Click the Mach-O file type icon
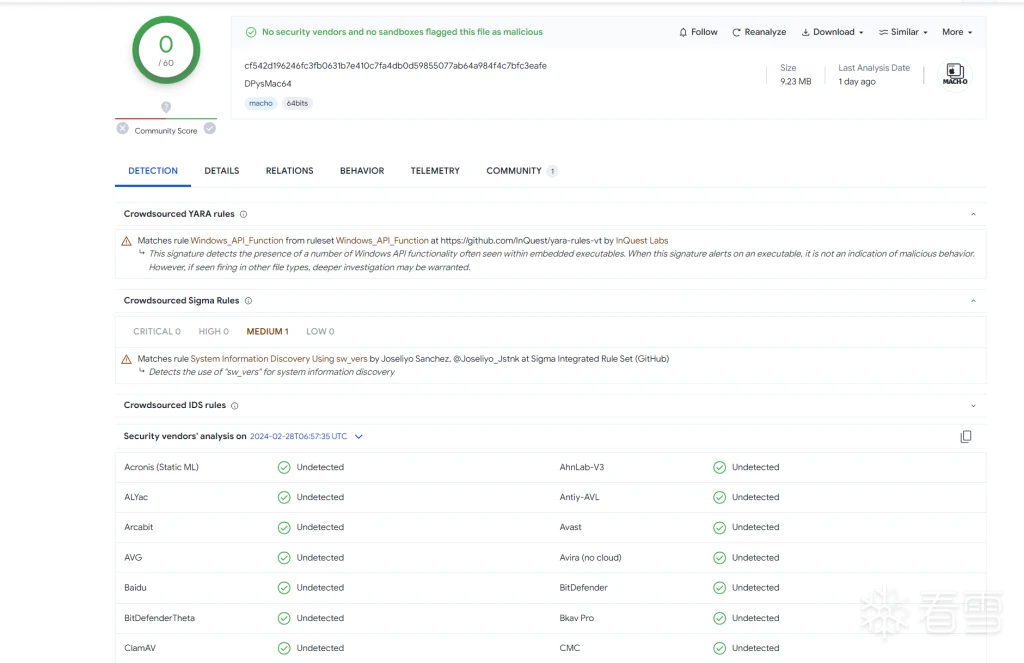Image resolution: width=1024 pixels, height=663 pixels. [954, 74]
